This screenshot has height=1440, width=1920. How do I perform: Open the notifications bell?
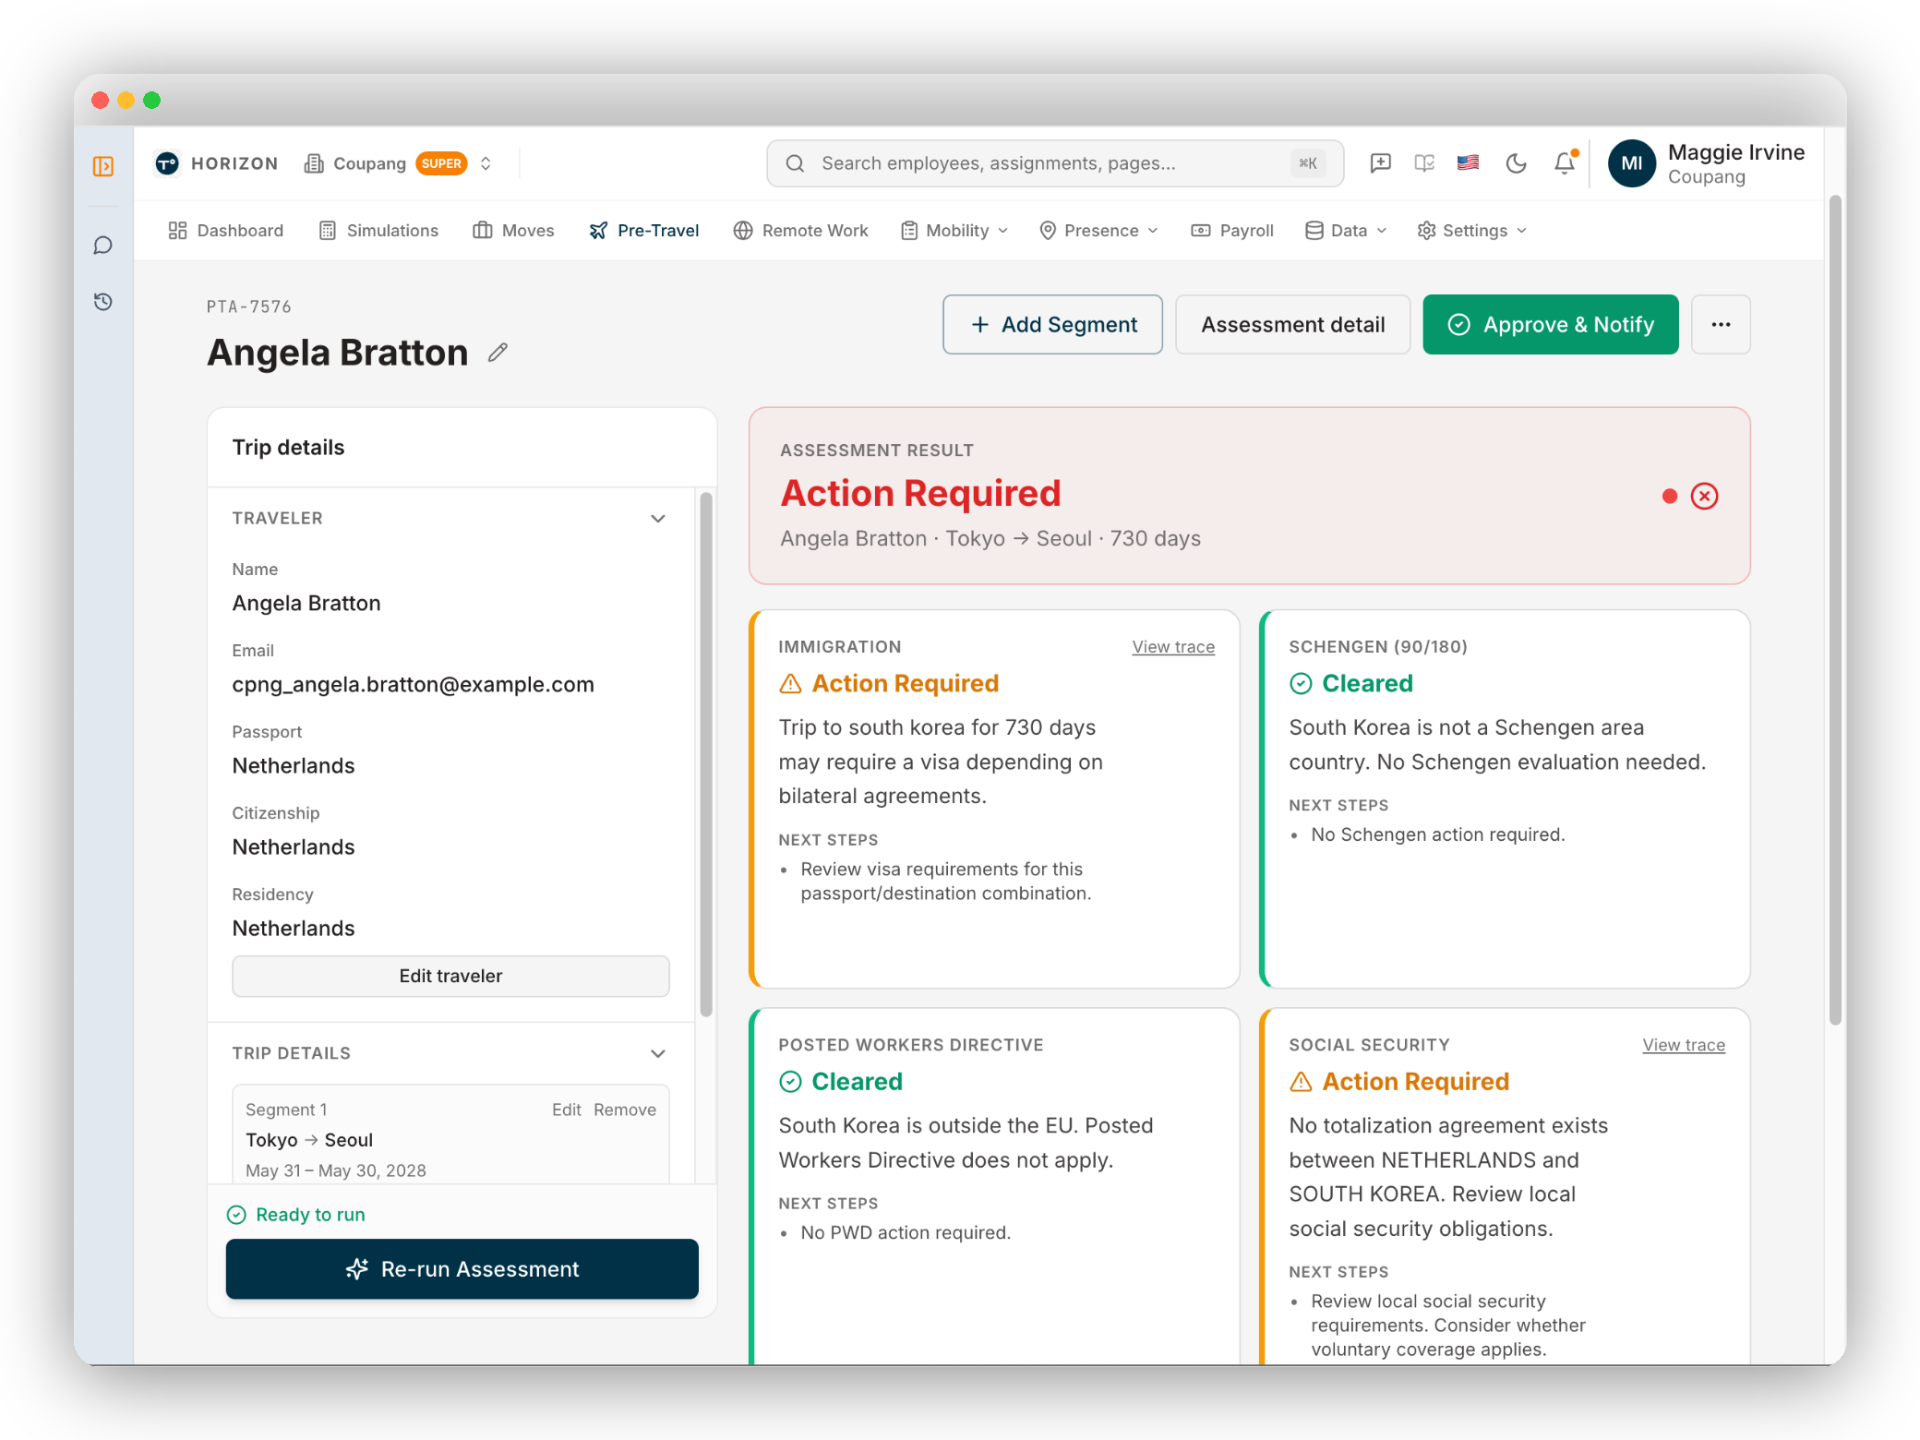[1565, 163]
